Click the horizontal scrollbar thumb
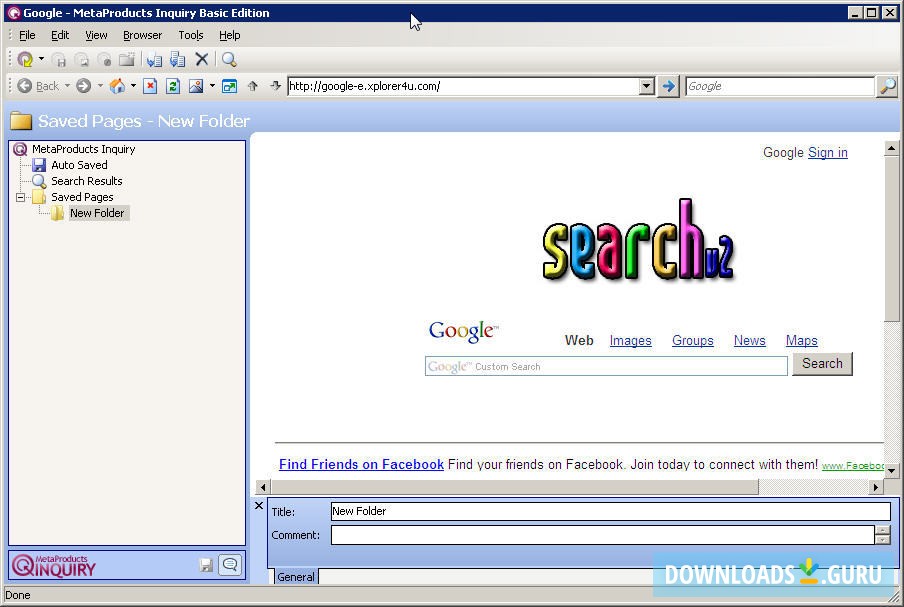The width and height of the screenshot is (904, 607). (514, 487)
